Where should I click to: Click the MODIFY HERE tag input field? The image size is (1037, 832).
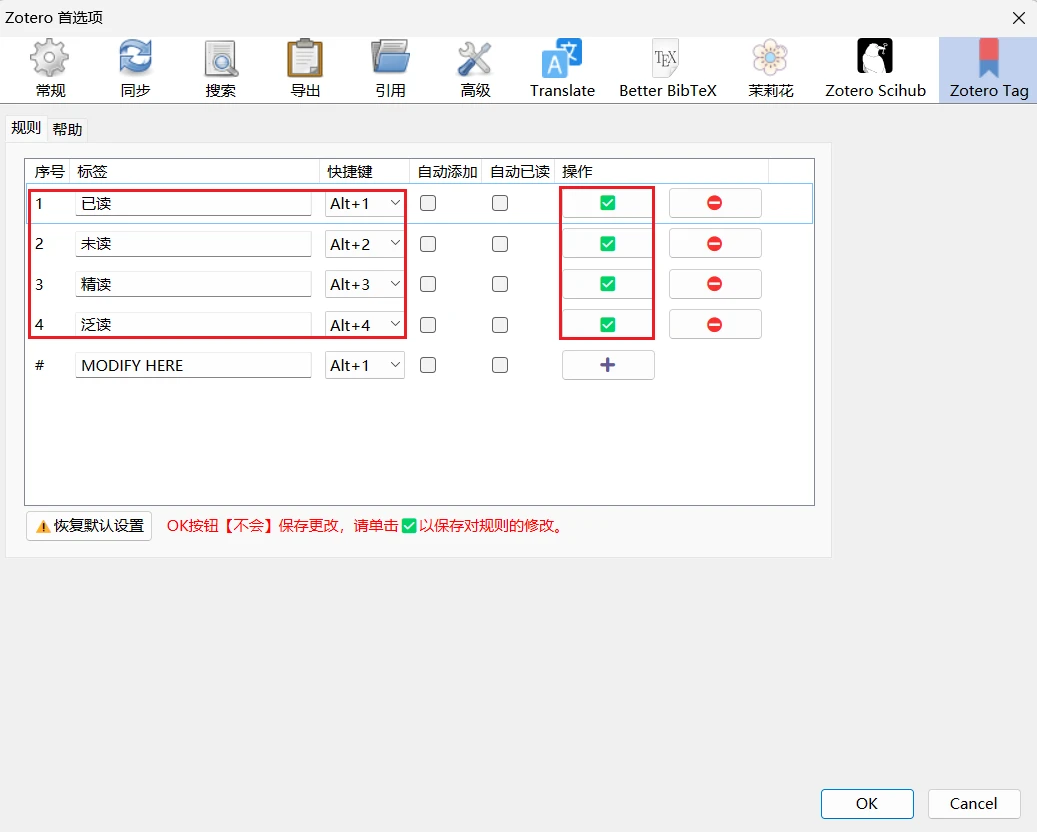pyautogui.click(x=193, y=365)
